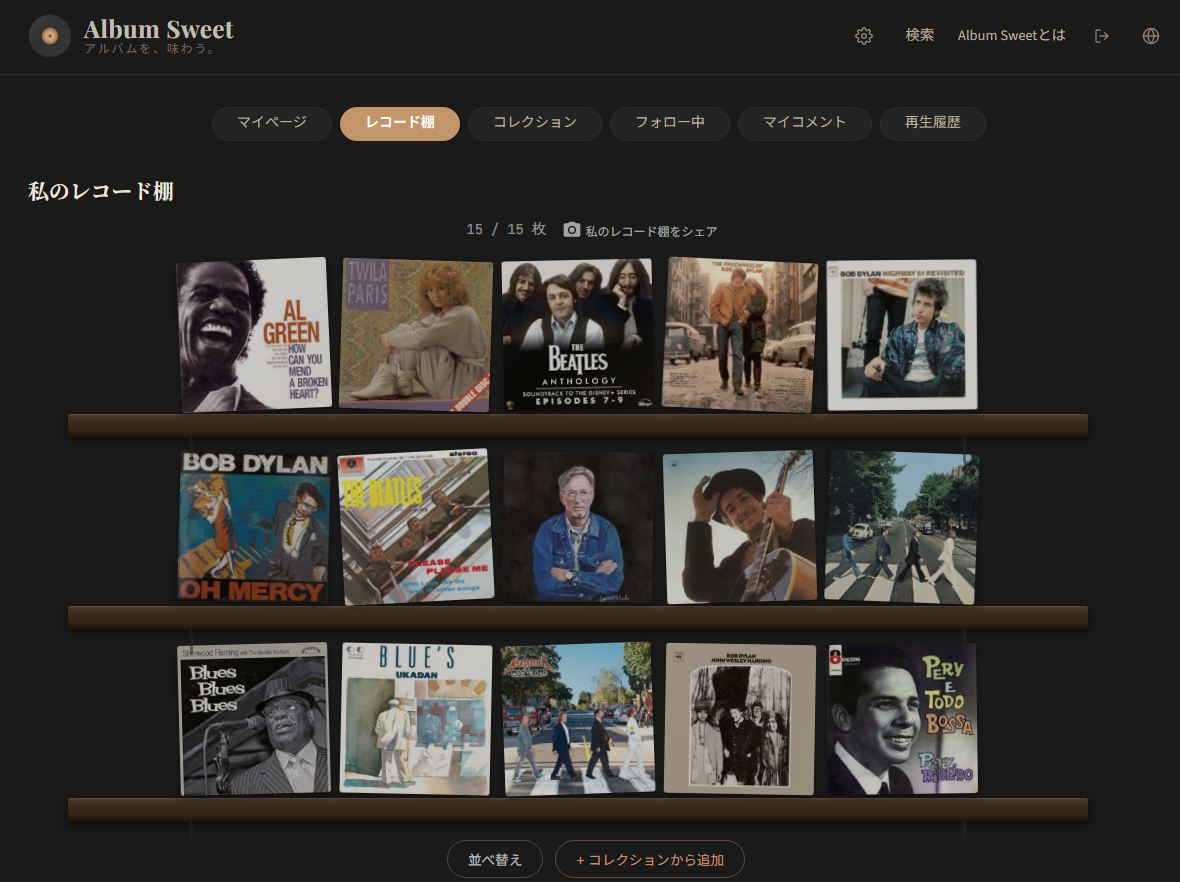The width and height of the screenshot is (1180, 882).
Task: Open the Al Green album cover
Action: pyautogui.click(x=252, y=335)
